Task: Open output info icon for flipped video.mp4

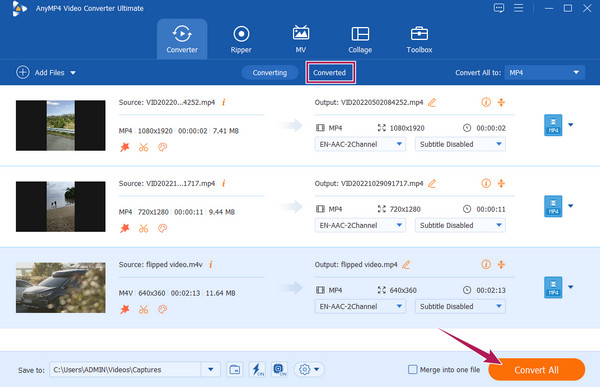Action: (486, 265)
